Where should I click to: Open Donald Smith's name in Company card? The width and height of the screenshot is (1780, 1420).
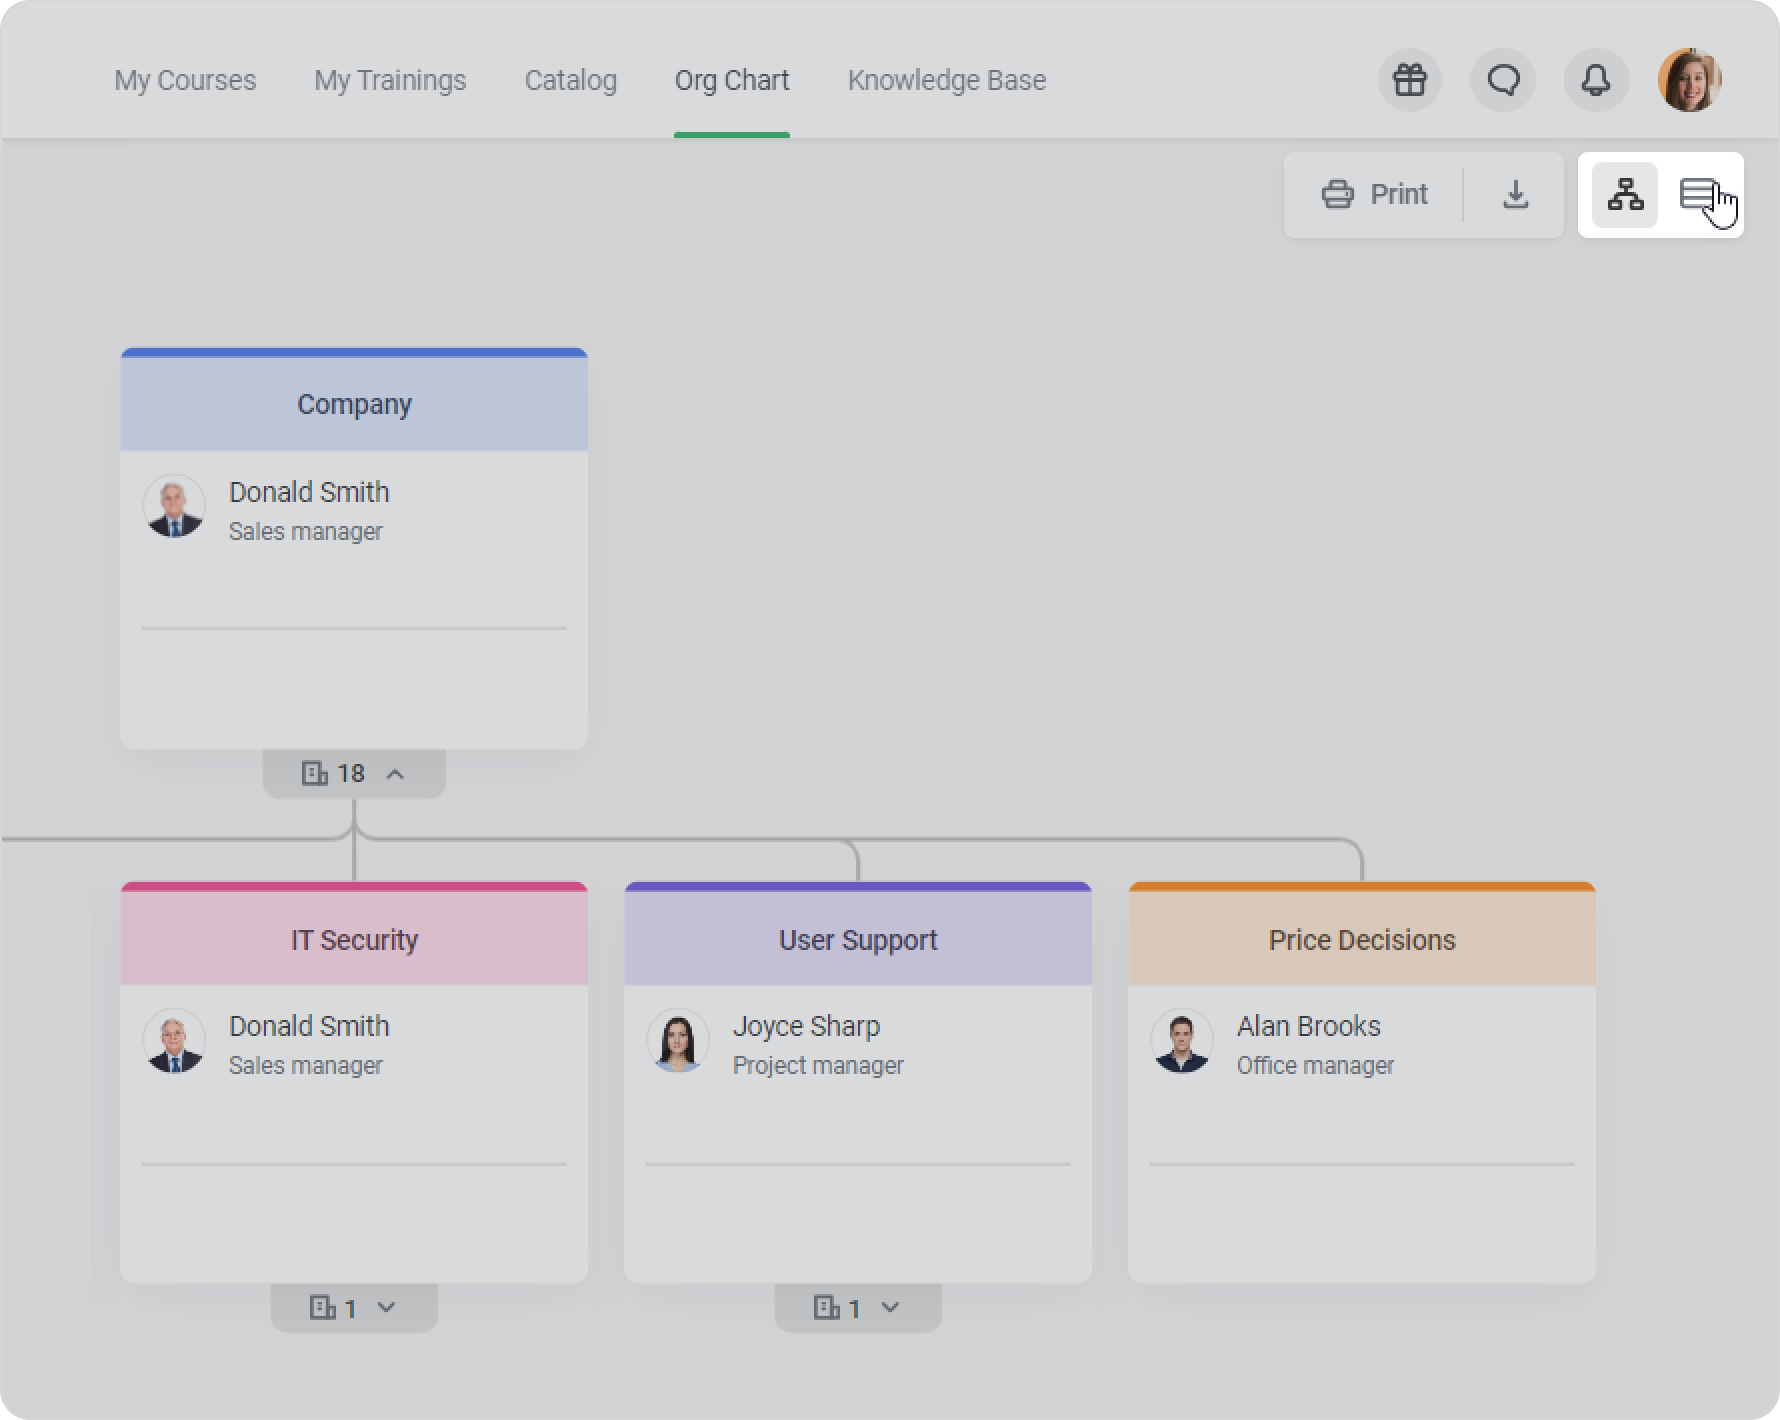pos(309,492)
